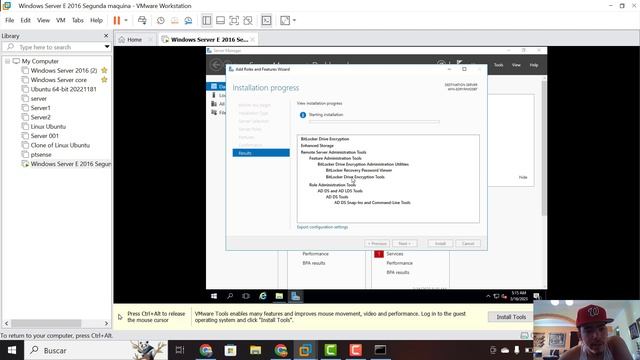Click the Install Tools button
Image resolution: width=640 pixels, height=360 pixels.
pos(511,317)
